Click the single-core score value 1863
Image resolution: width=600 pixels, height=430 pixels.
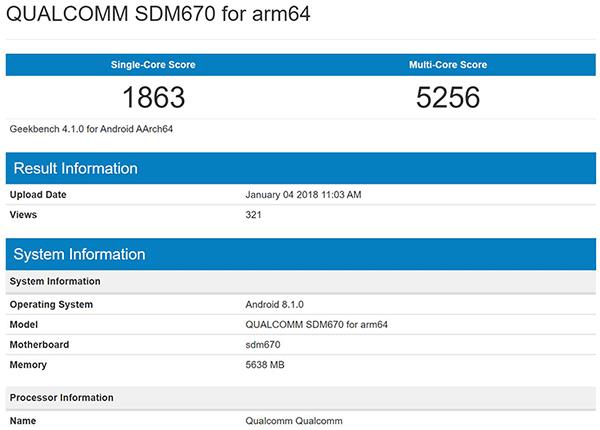click(153, 98)
